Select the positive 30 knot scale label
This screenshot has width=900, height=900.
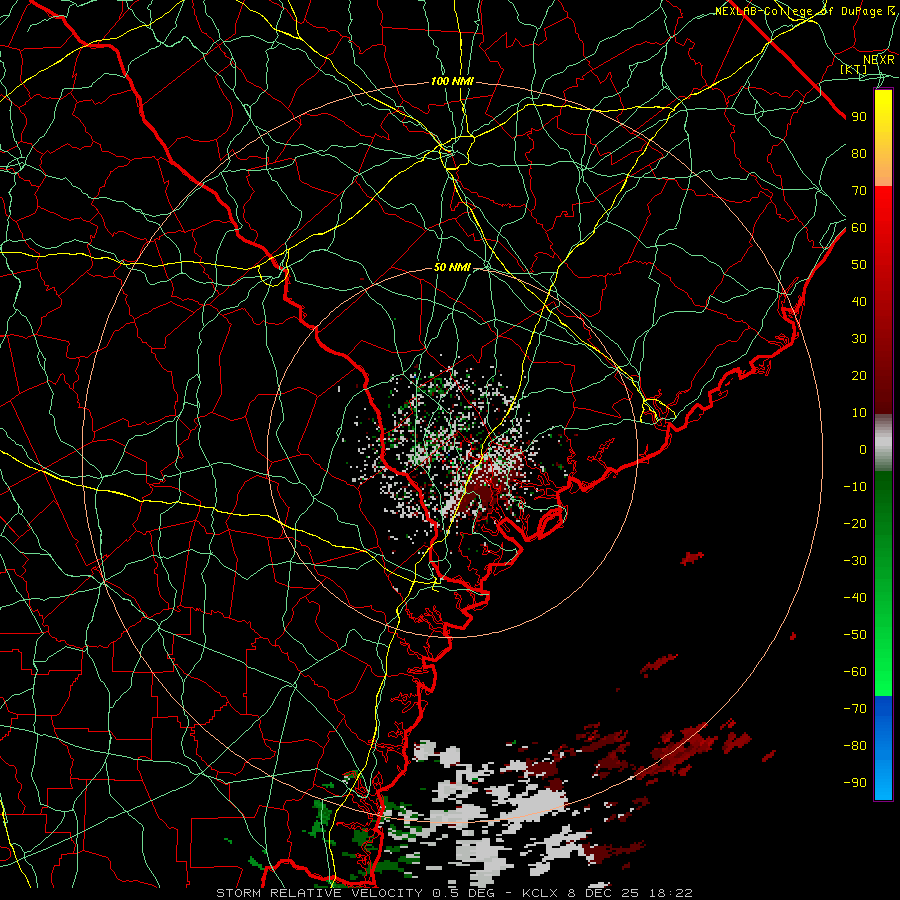859,339
